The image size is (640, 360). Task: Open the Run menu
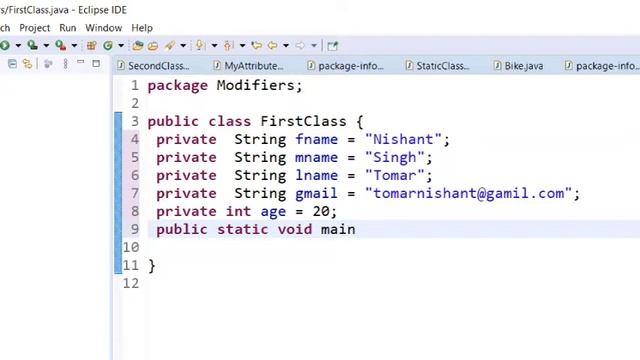68,28
